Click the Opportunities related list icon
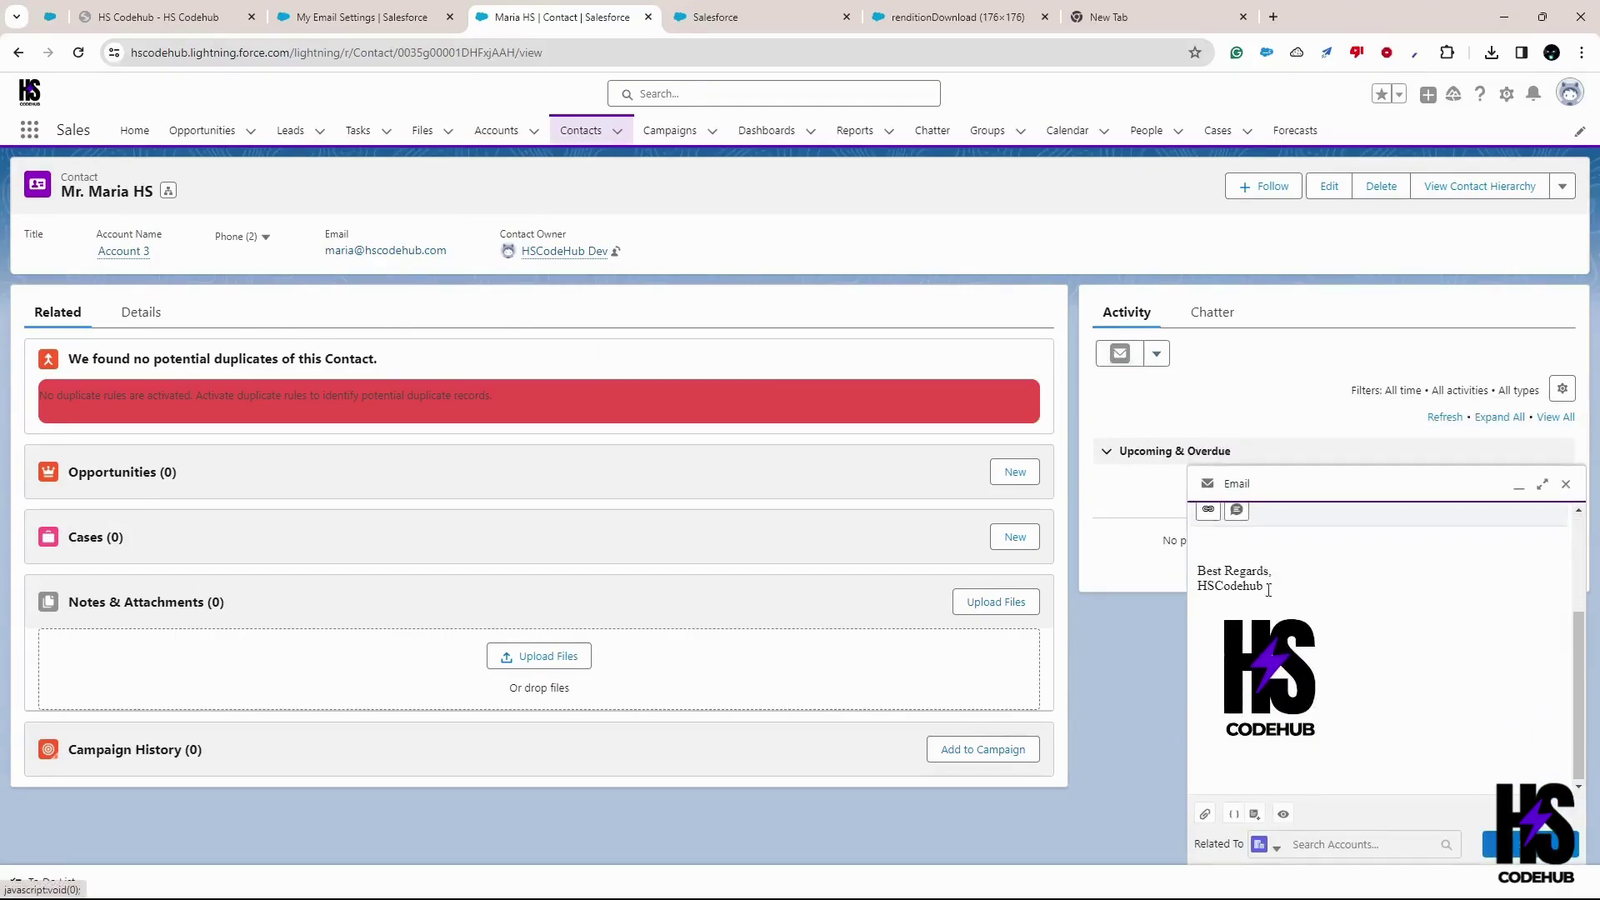1600x900 pixels. (48, 472)
